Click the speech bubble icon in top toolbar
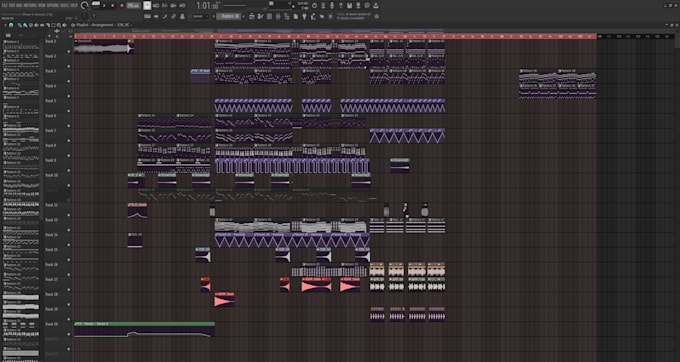 pyautogui.click(x=367, y=6)
